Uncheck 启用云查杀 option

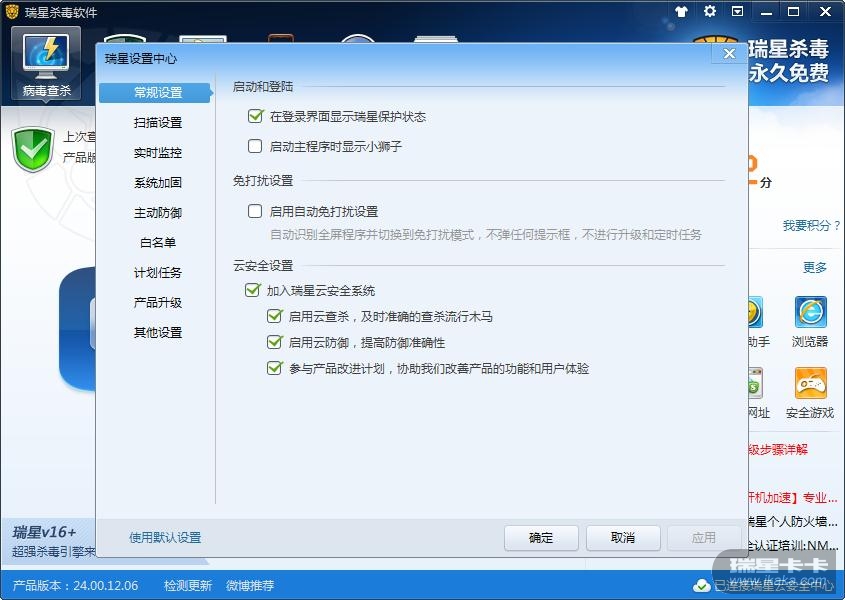[274, 316]
